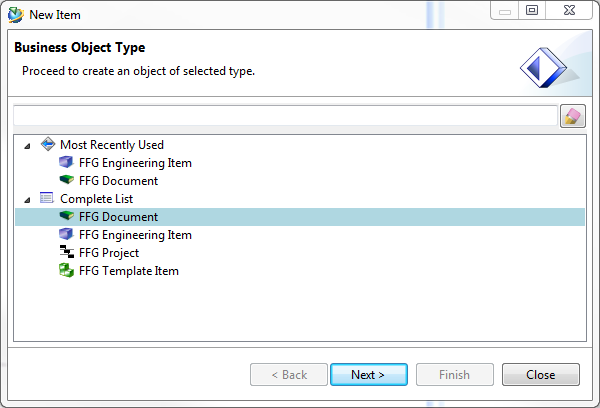Click the green document icon under Most Recently Used

click(x=67, y=180)
